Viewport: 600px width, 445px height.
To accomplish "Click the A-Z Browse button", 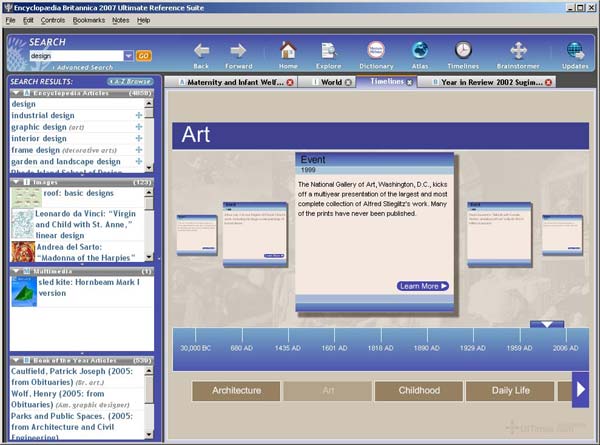I will [x=130, y=82].
